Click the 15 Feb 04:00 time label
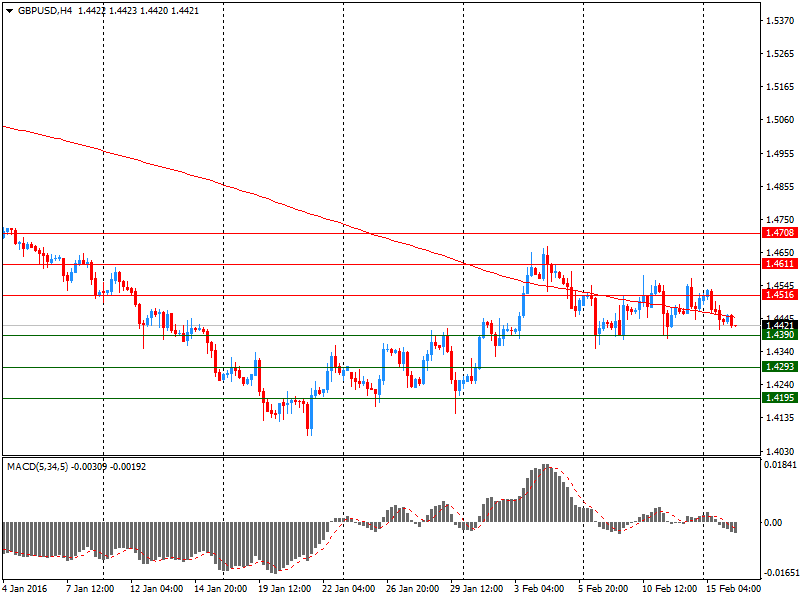 coord(733,589)
